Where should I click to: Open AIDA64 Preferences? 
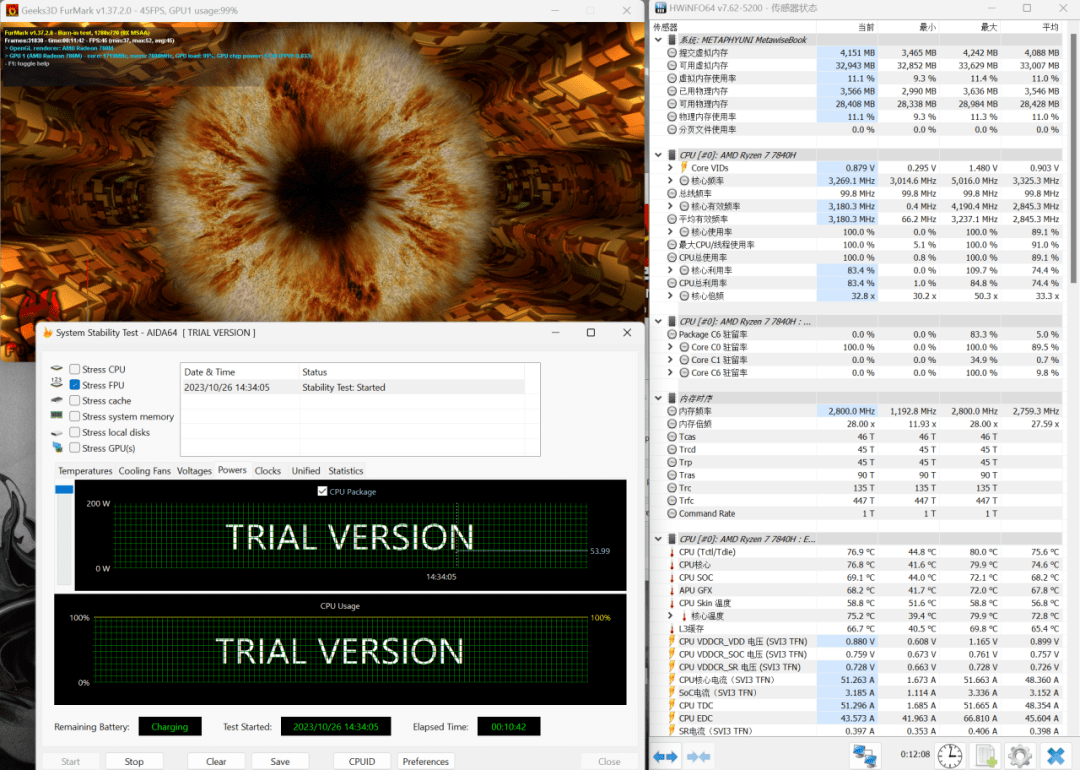point(426,761)
